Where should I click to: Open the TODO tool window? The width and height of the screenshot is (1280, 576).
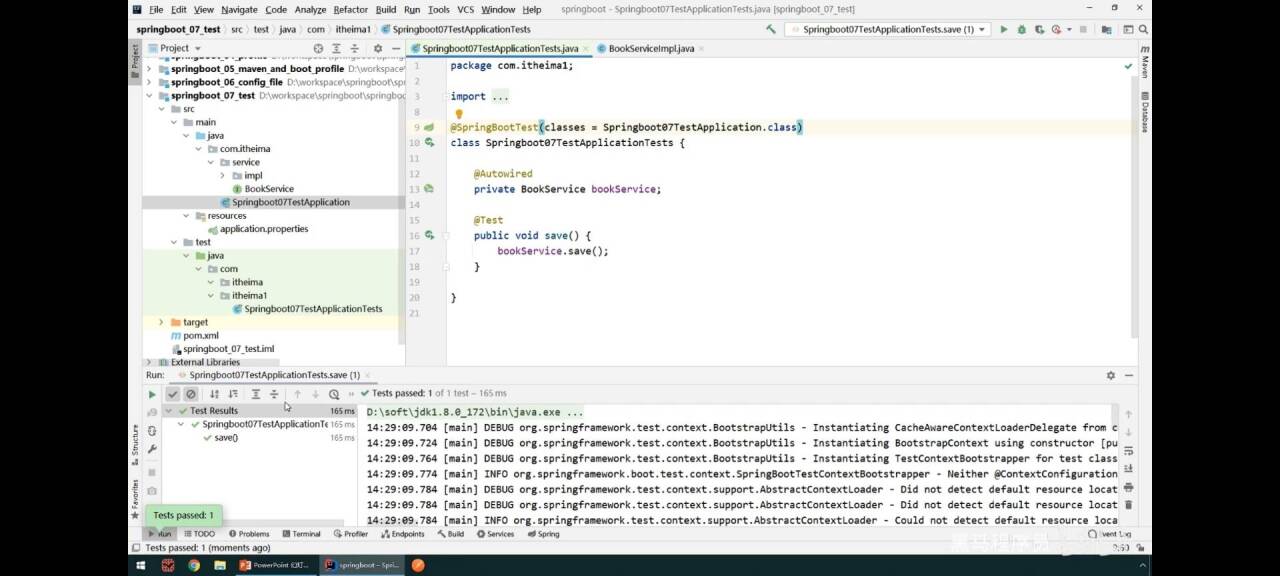pyautogui.click(x=199, y=534)
